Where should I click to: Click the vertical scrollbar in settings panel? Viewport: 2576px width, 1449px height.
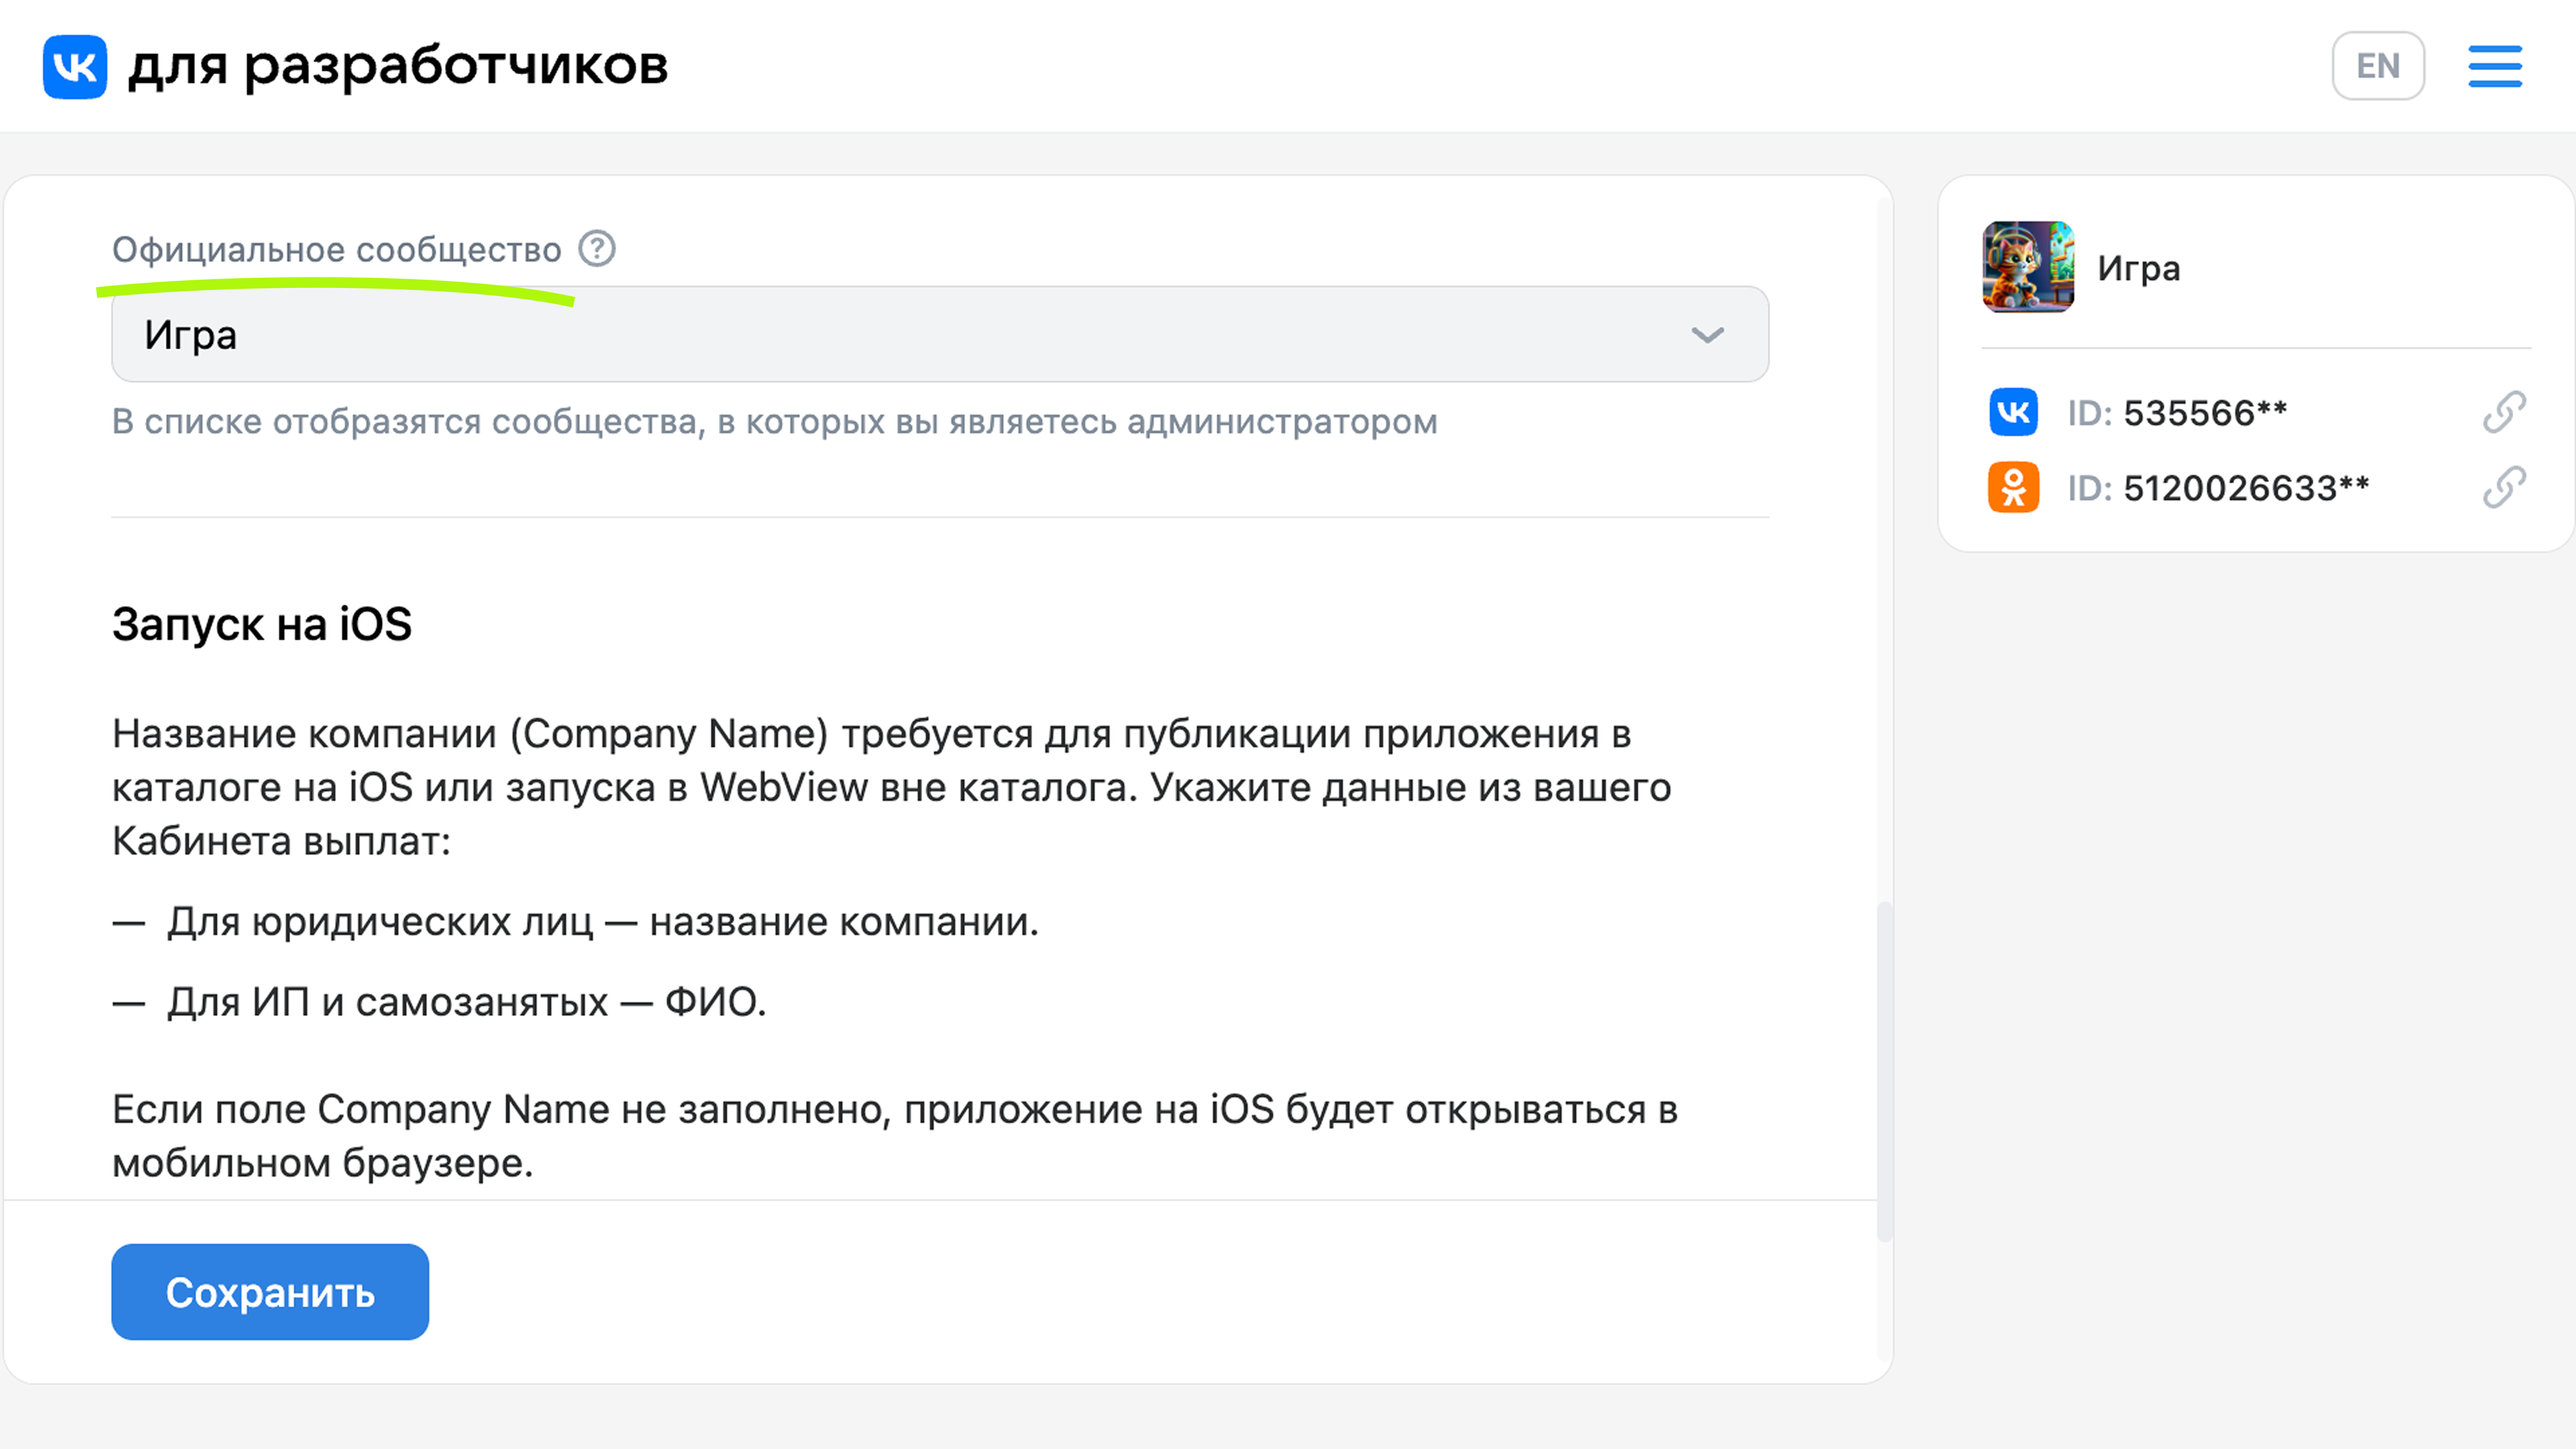1884,1072
